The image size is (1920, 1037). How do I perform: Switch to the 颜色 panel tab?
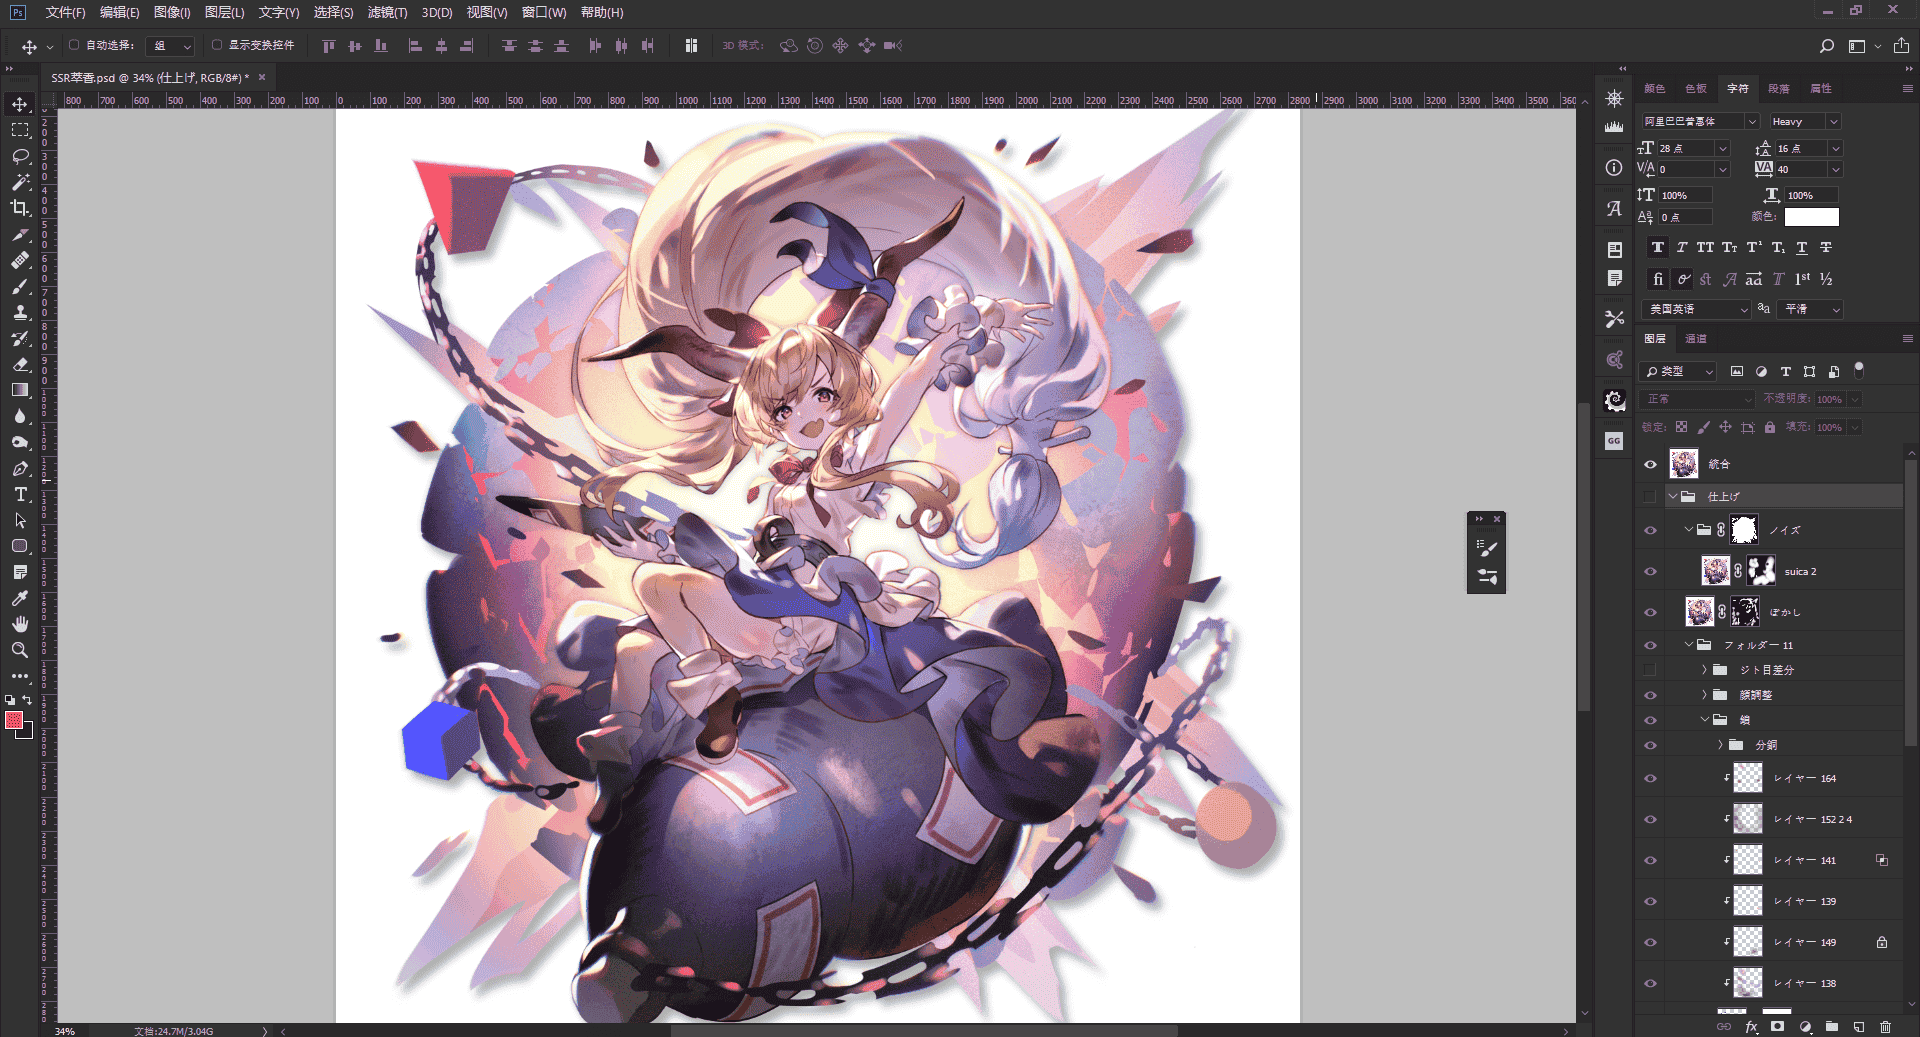[1655, 88]
